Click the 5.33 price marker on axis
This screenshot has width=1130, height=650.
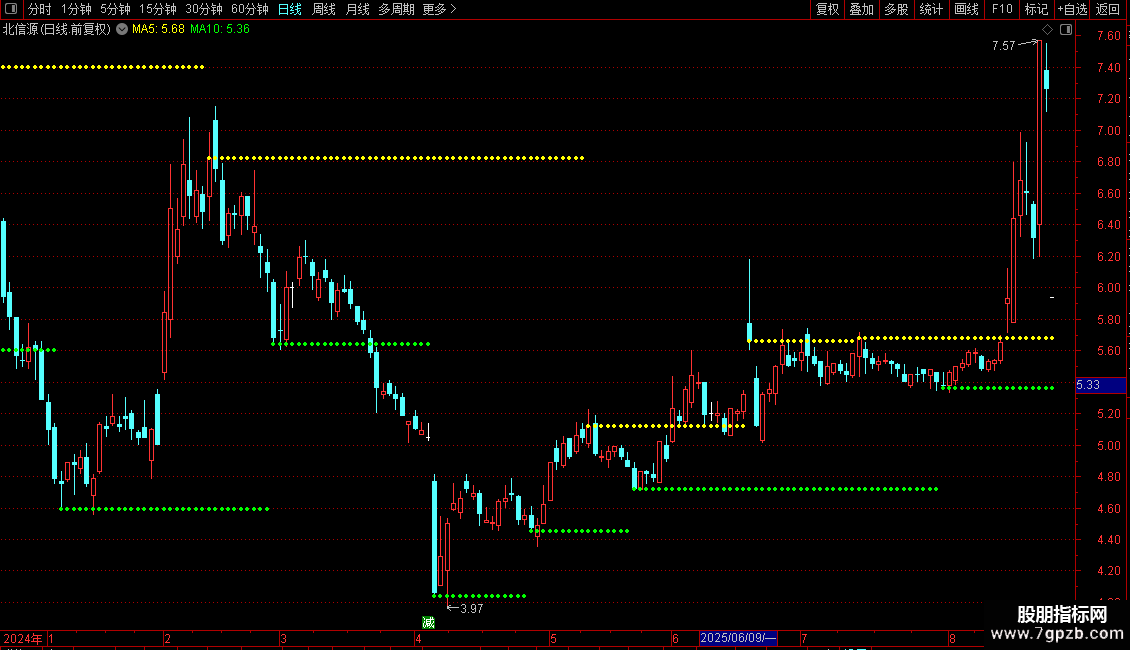[1100, 385]
